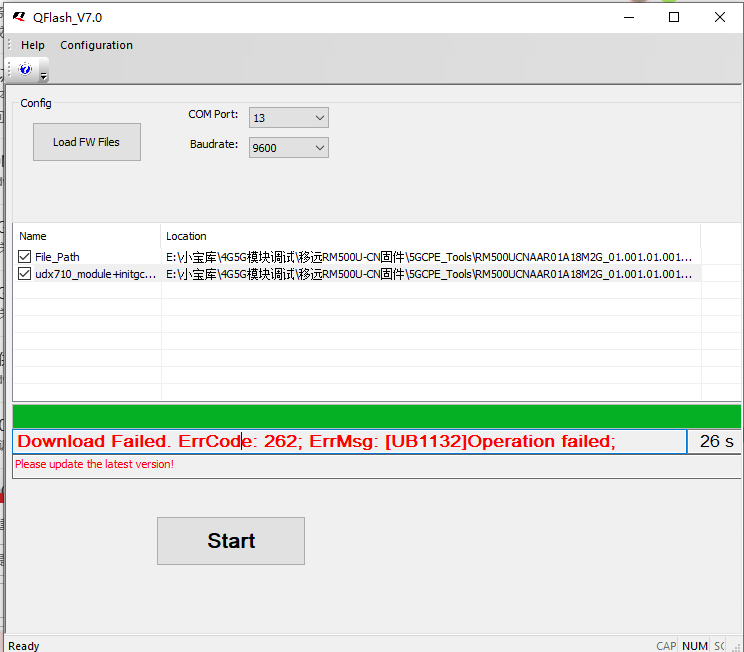Select the File_Path row location text
744x652 pixels.
click(428, 257)
